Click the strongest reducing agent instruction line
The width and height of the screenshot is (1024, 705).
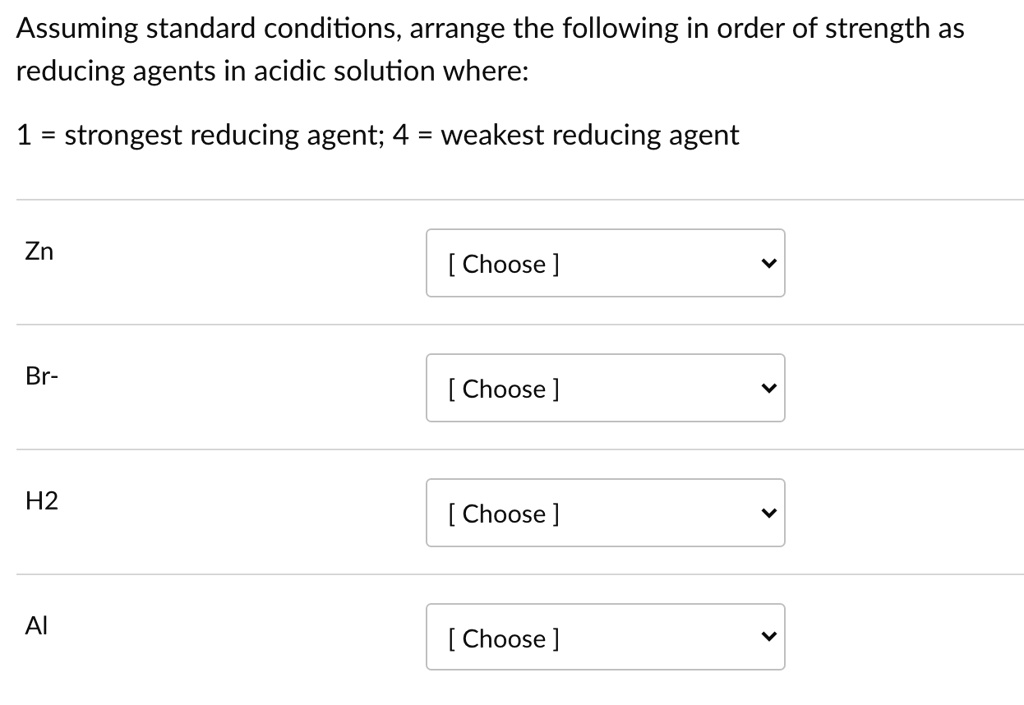pos(377,134)
